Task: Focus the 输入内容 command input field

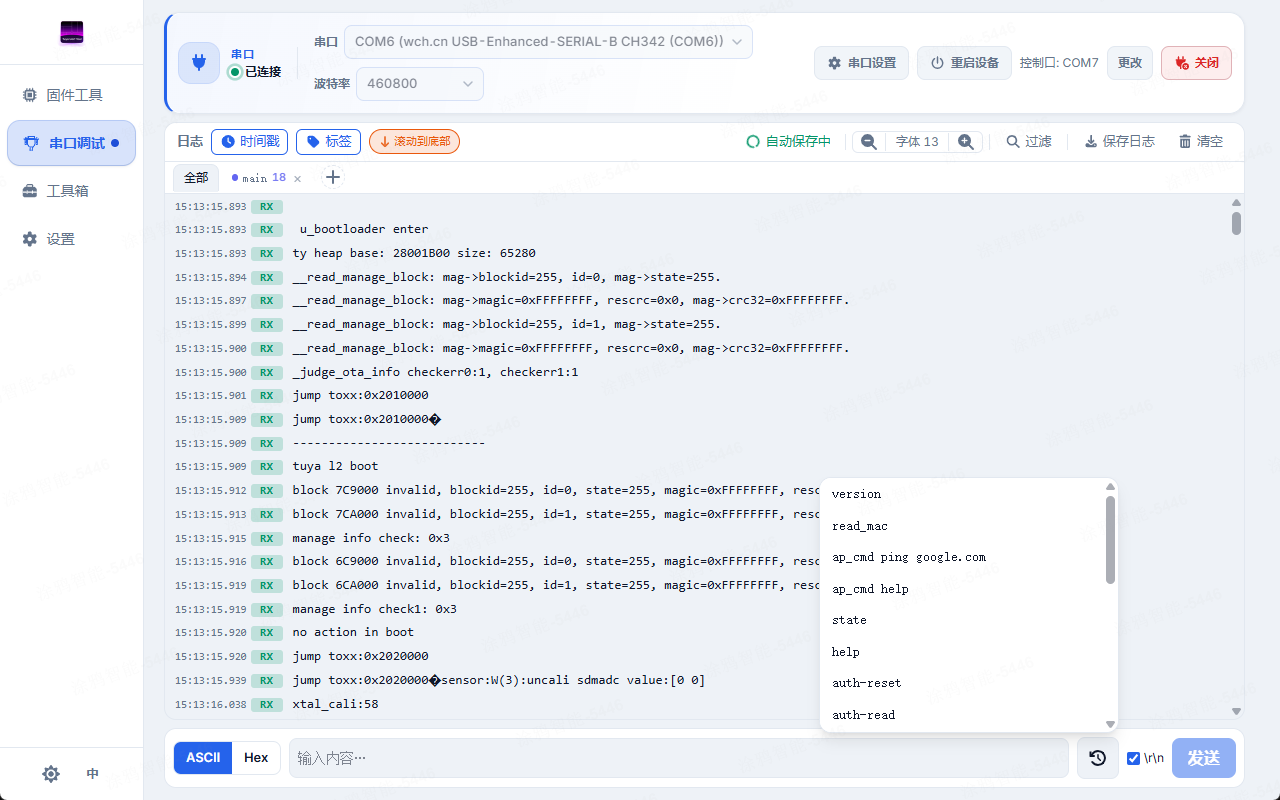Action: tap(679, 758)
